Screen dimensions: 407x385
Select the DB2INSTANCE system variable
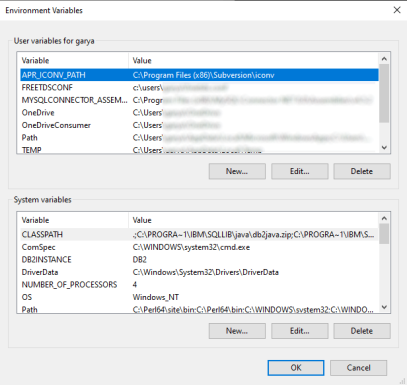199,260
